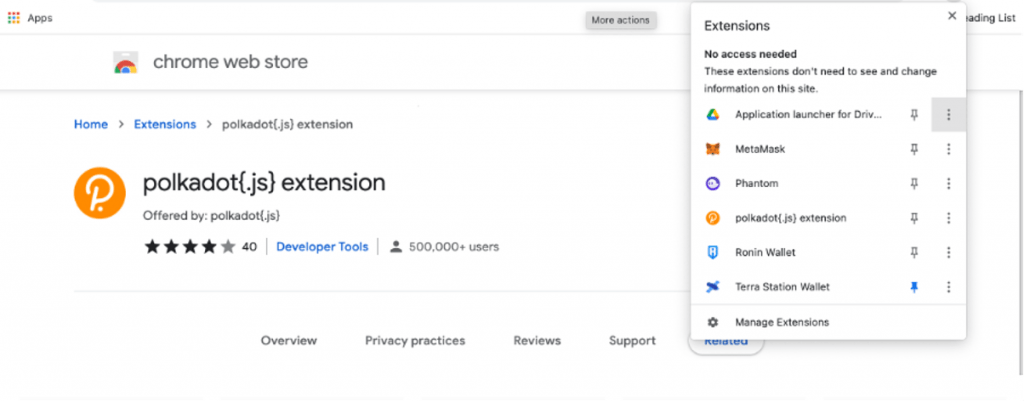Open three-dot menu for Phantom

[x=948, y=184]
